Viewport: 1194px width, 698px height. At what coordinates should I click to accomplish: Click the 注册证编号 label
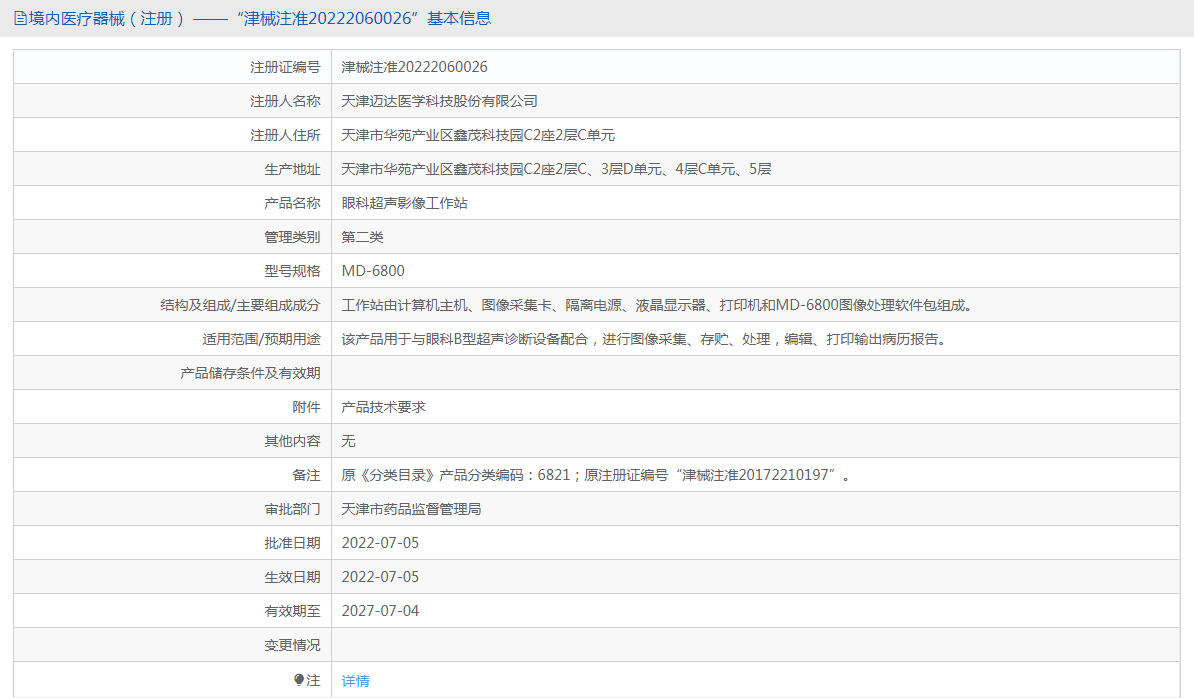(286, 67)
